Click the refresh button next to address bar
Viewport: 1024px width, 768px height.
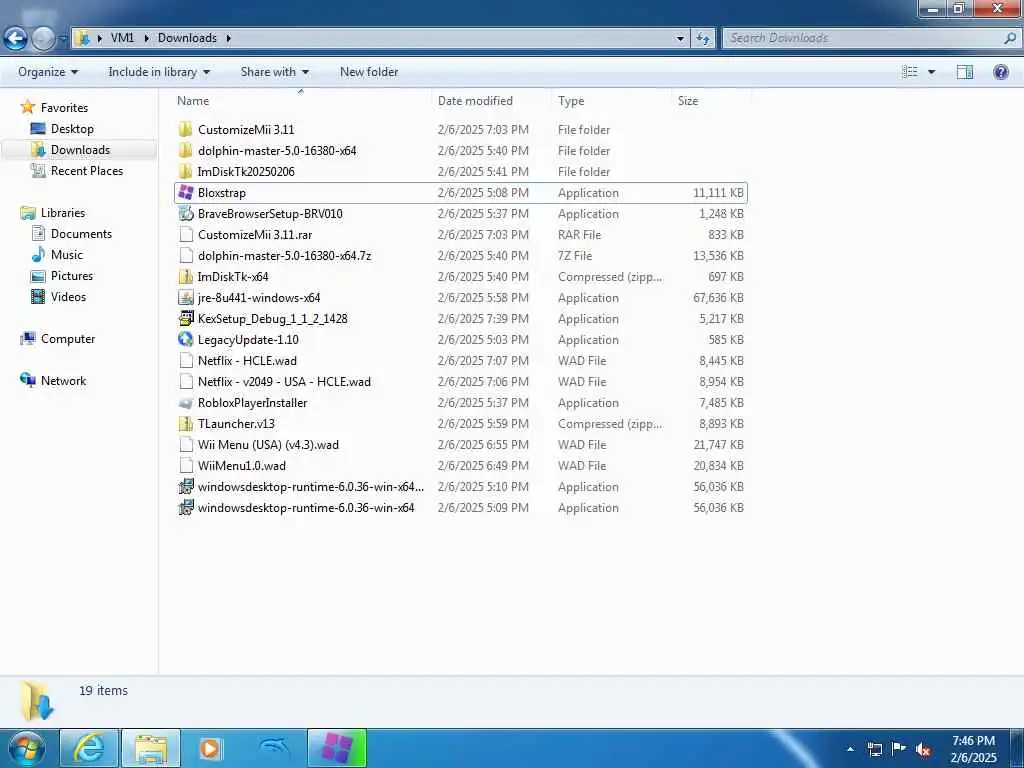[x=703, y=38]
